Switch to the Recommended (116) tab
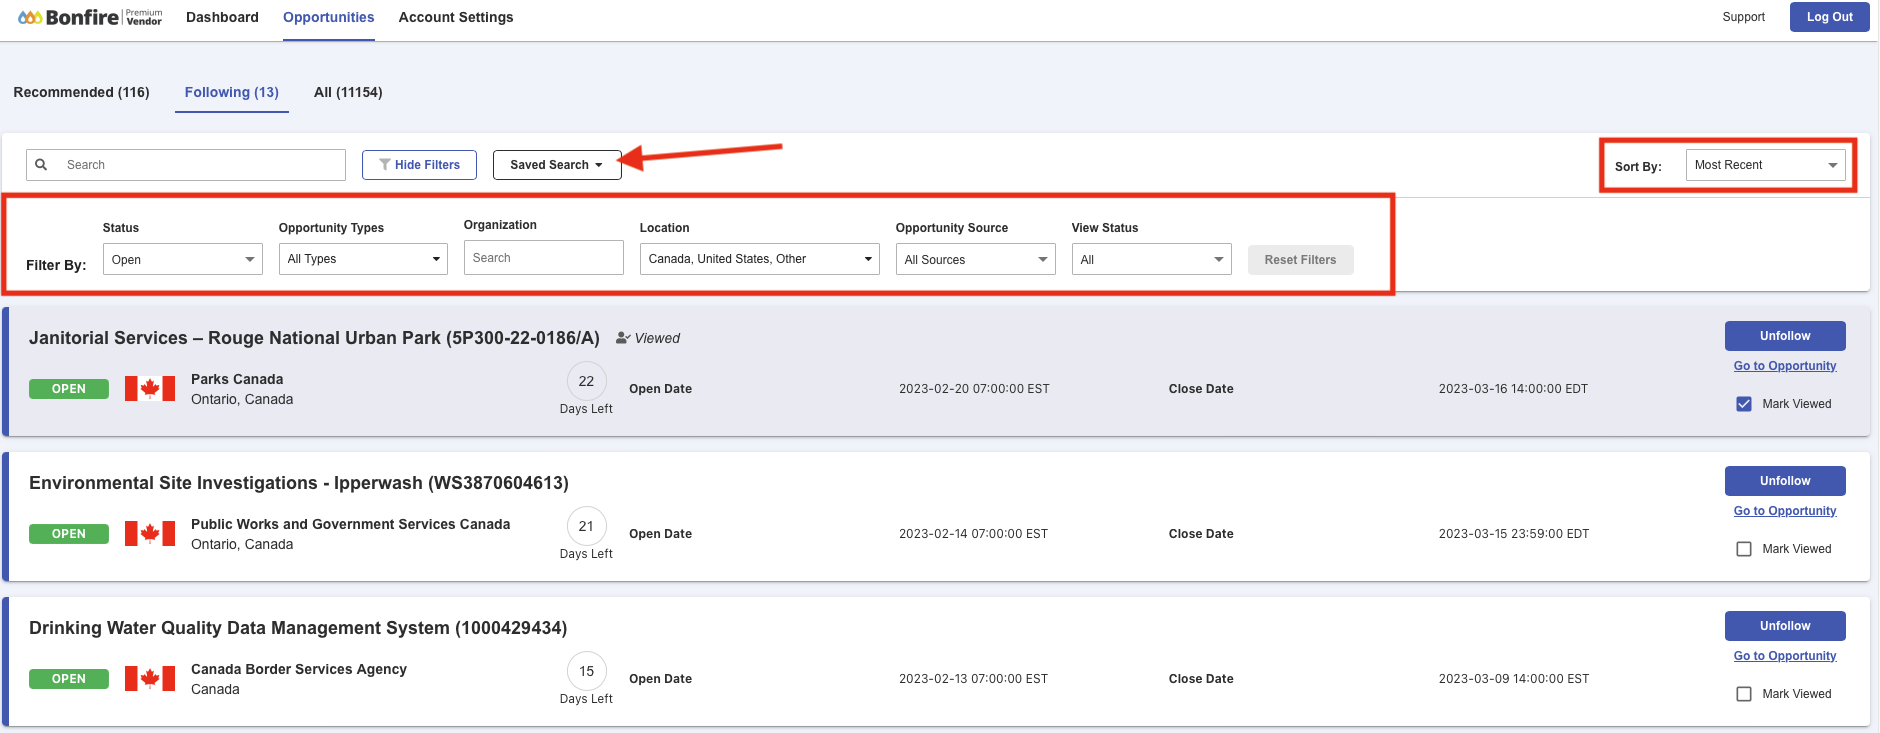 82,92
